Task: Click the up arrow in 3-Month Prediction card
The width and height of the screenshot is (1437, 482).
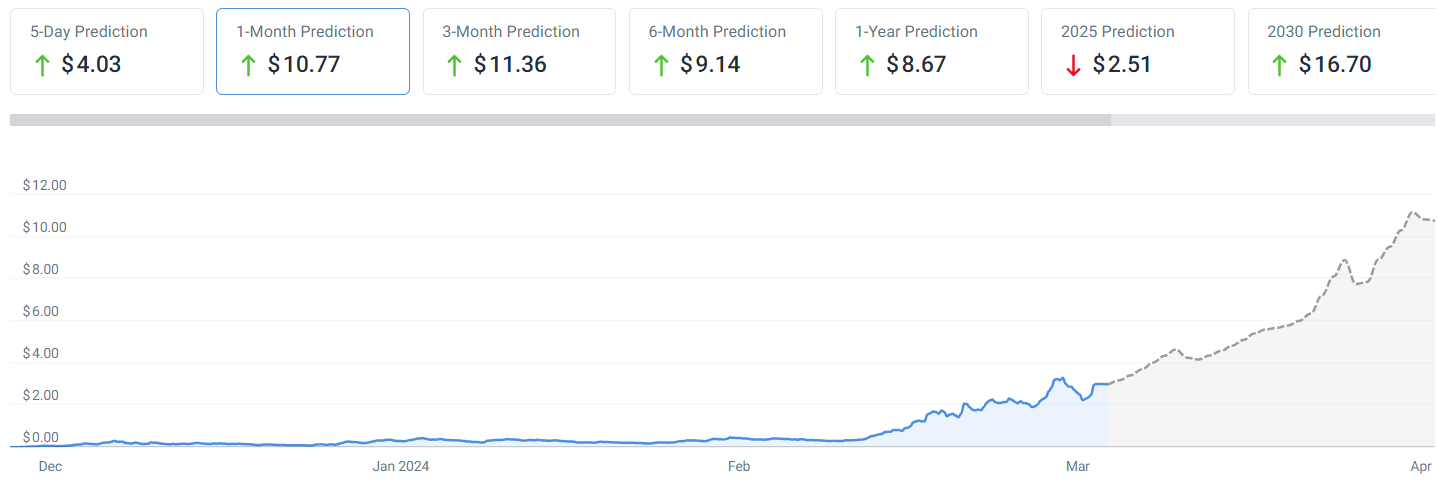Action: click(454, 65)
